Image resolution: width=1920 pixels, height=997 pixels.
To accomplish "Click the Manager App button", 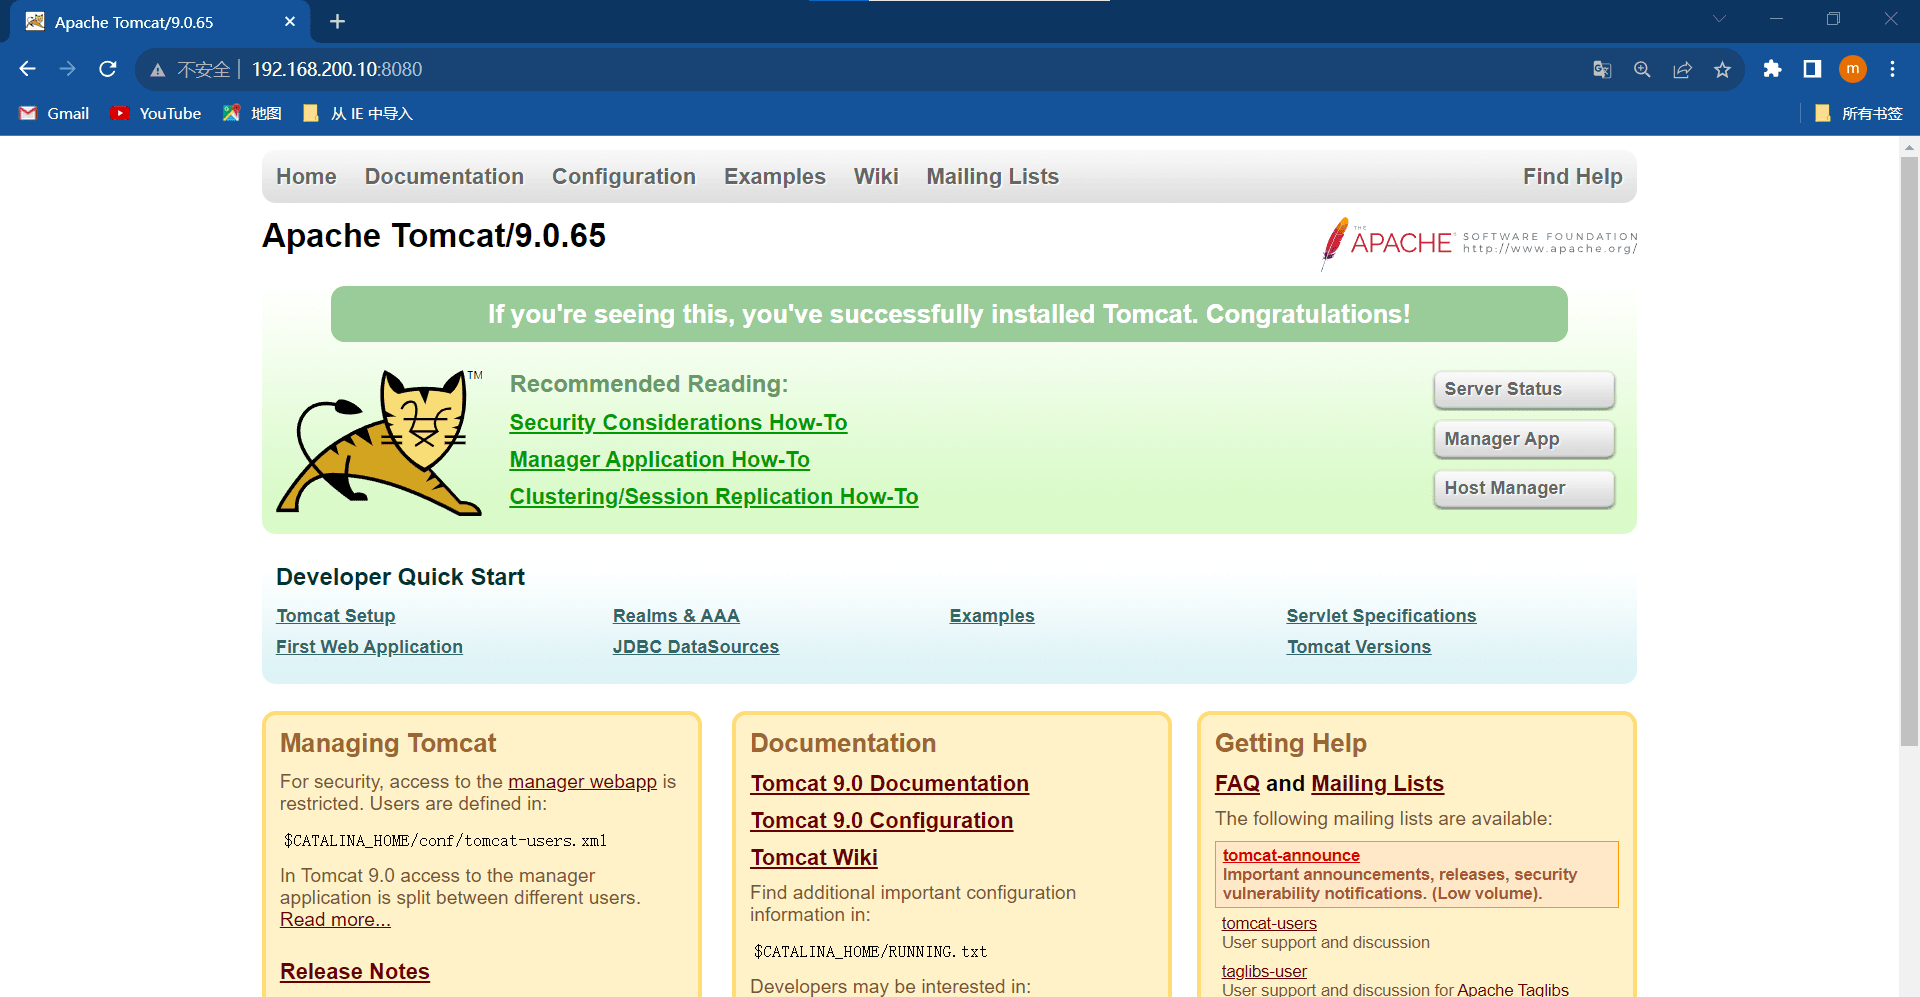I will click(1524, 439).
